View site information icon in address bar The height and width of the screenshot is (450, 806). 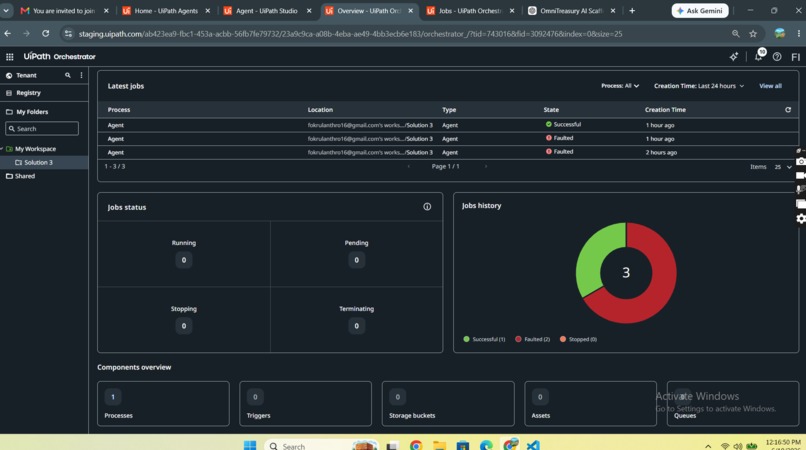68,33
